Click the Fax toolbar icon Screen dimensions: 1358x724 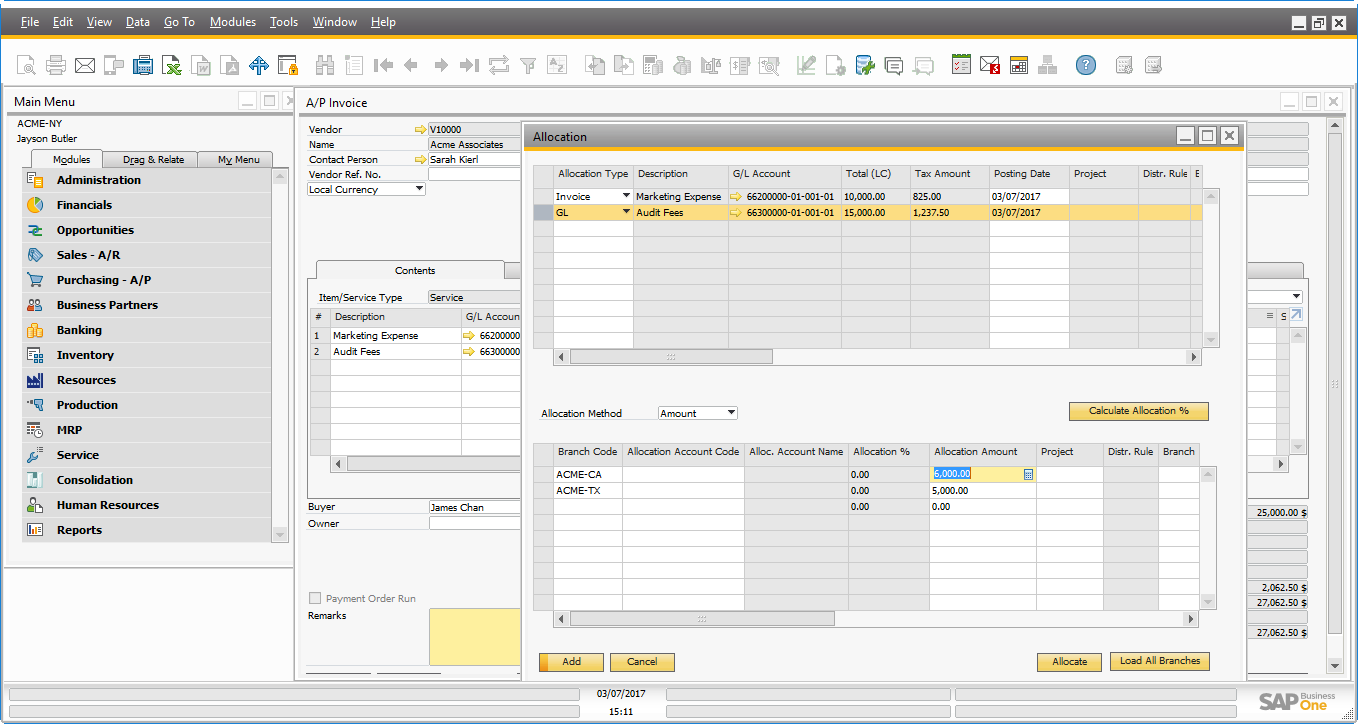pos(143,66)
